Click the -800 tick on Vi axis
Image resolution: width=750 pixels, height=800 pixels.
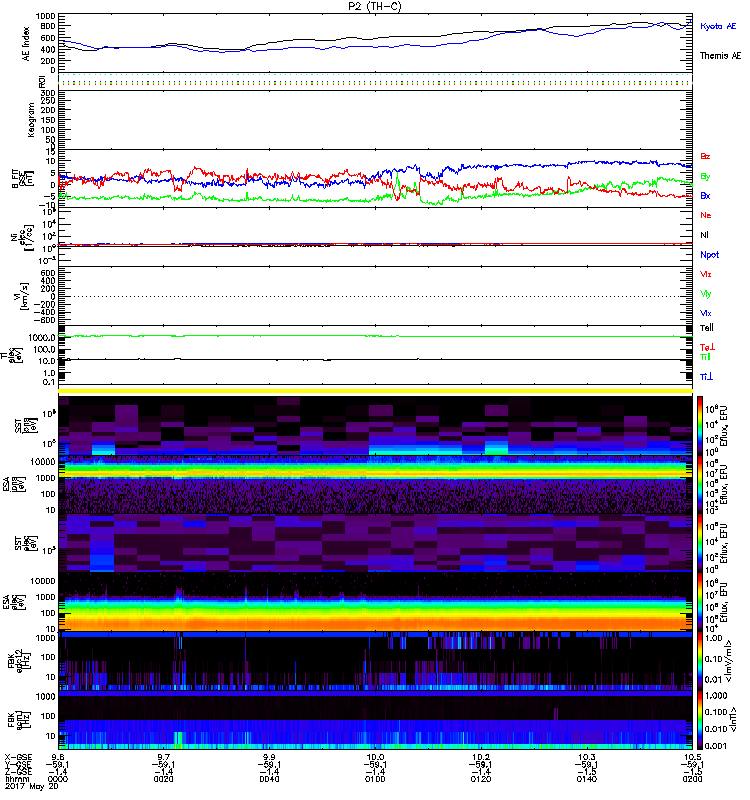point(44,320)
